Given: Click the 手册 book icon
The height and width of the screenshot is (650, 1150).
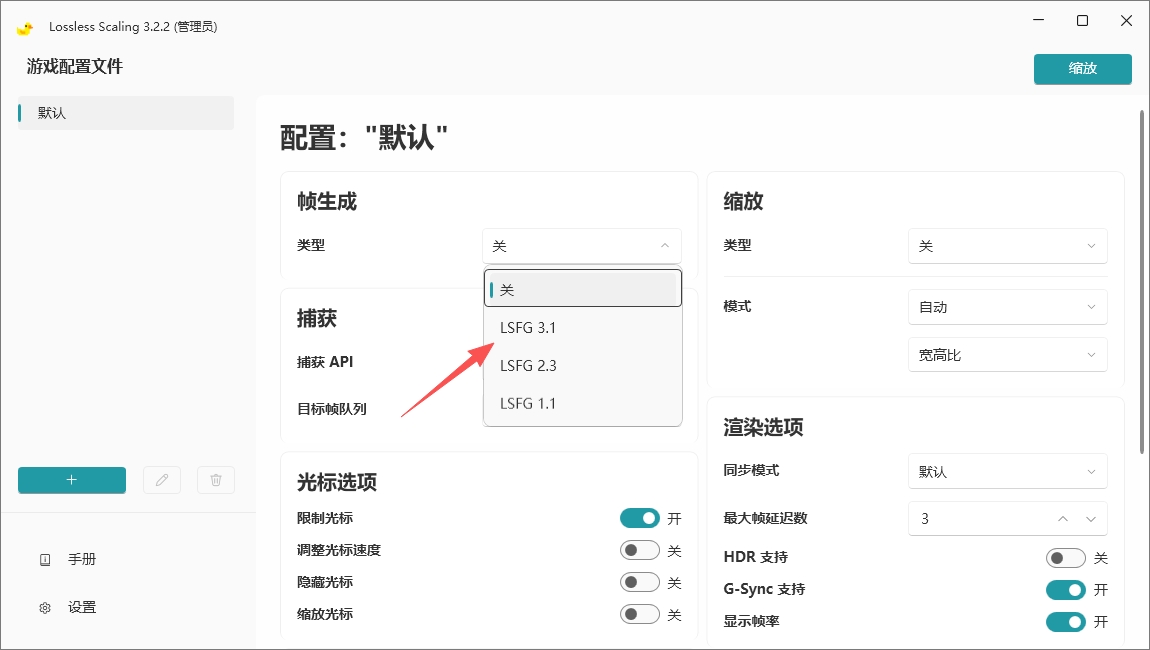Looking at the screenshot, I should 45,560.
